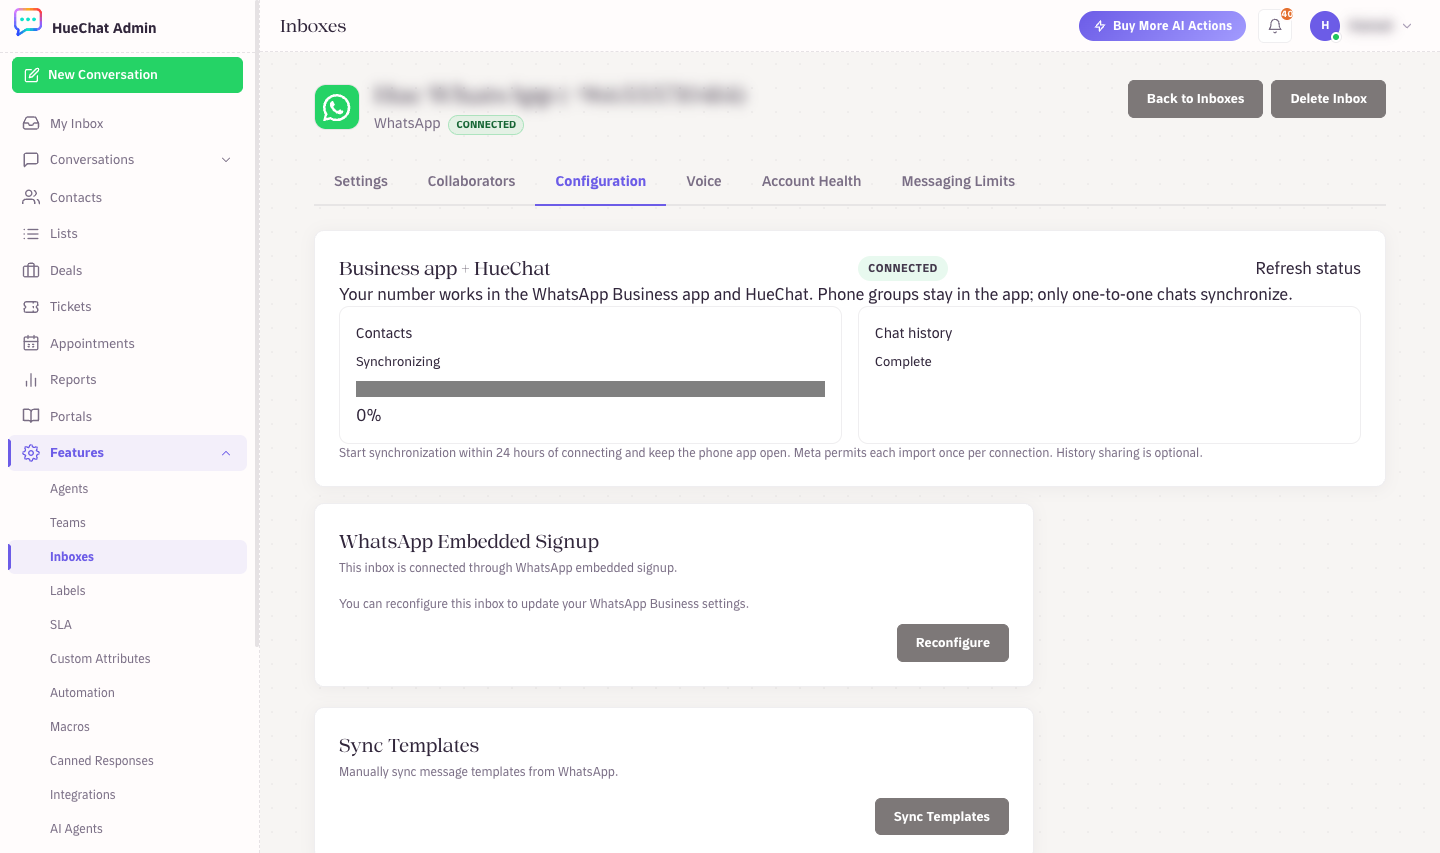Open My Inbox icon in sidebar

[31, 123]
